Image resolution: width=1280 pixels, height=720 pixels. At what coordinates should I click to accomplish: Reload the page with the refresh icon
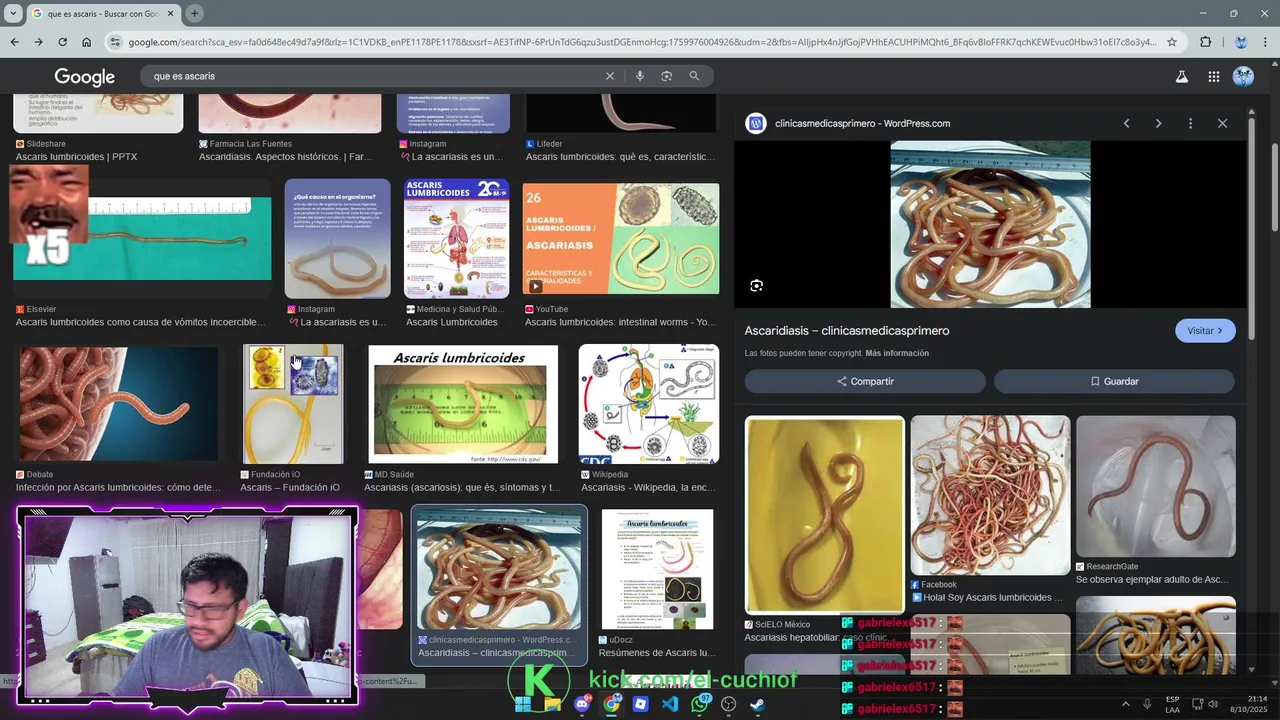(x=62, y=42)
